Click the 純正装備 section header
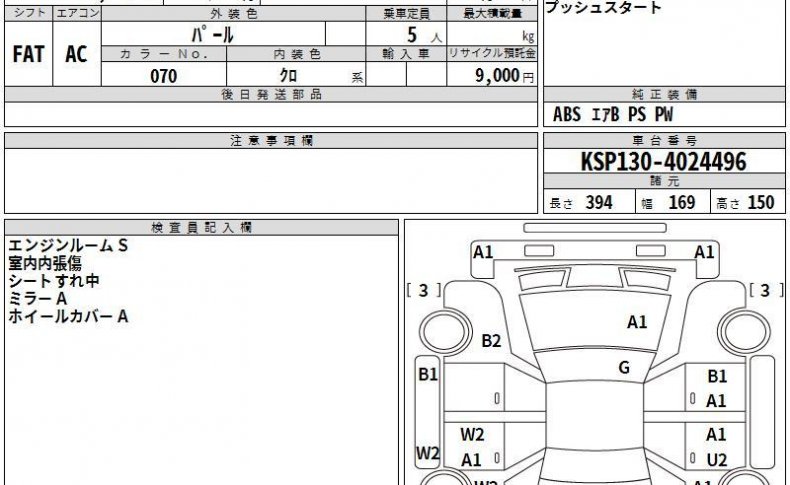Viewport: 790px width, 485px height. pyautogui.click(x=664, y=94)
